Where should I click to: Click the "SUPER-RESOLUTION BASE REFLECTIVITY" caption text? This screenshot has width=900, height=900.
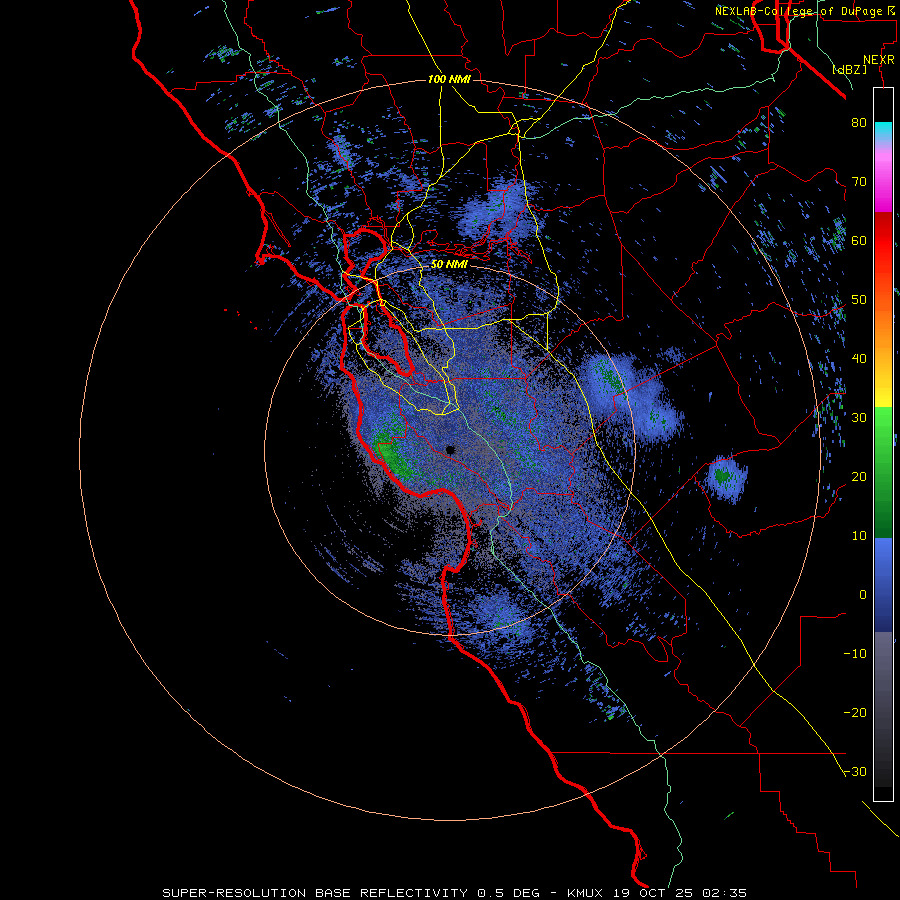[x=315, y=893]
